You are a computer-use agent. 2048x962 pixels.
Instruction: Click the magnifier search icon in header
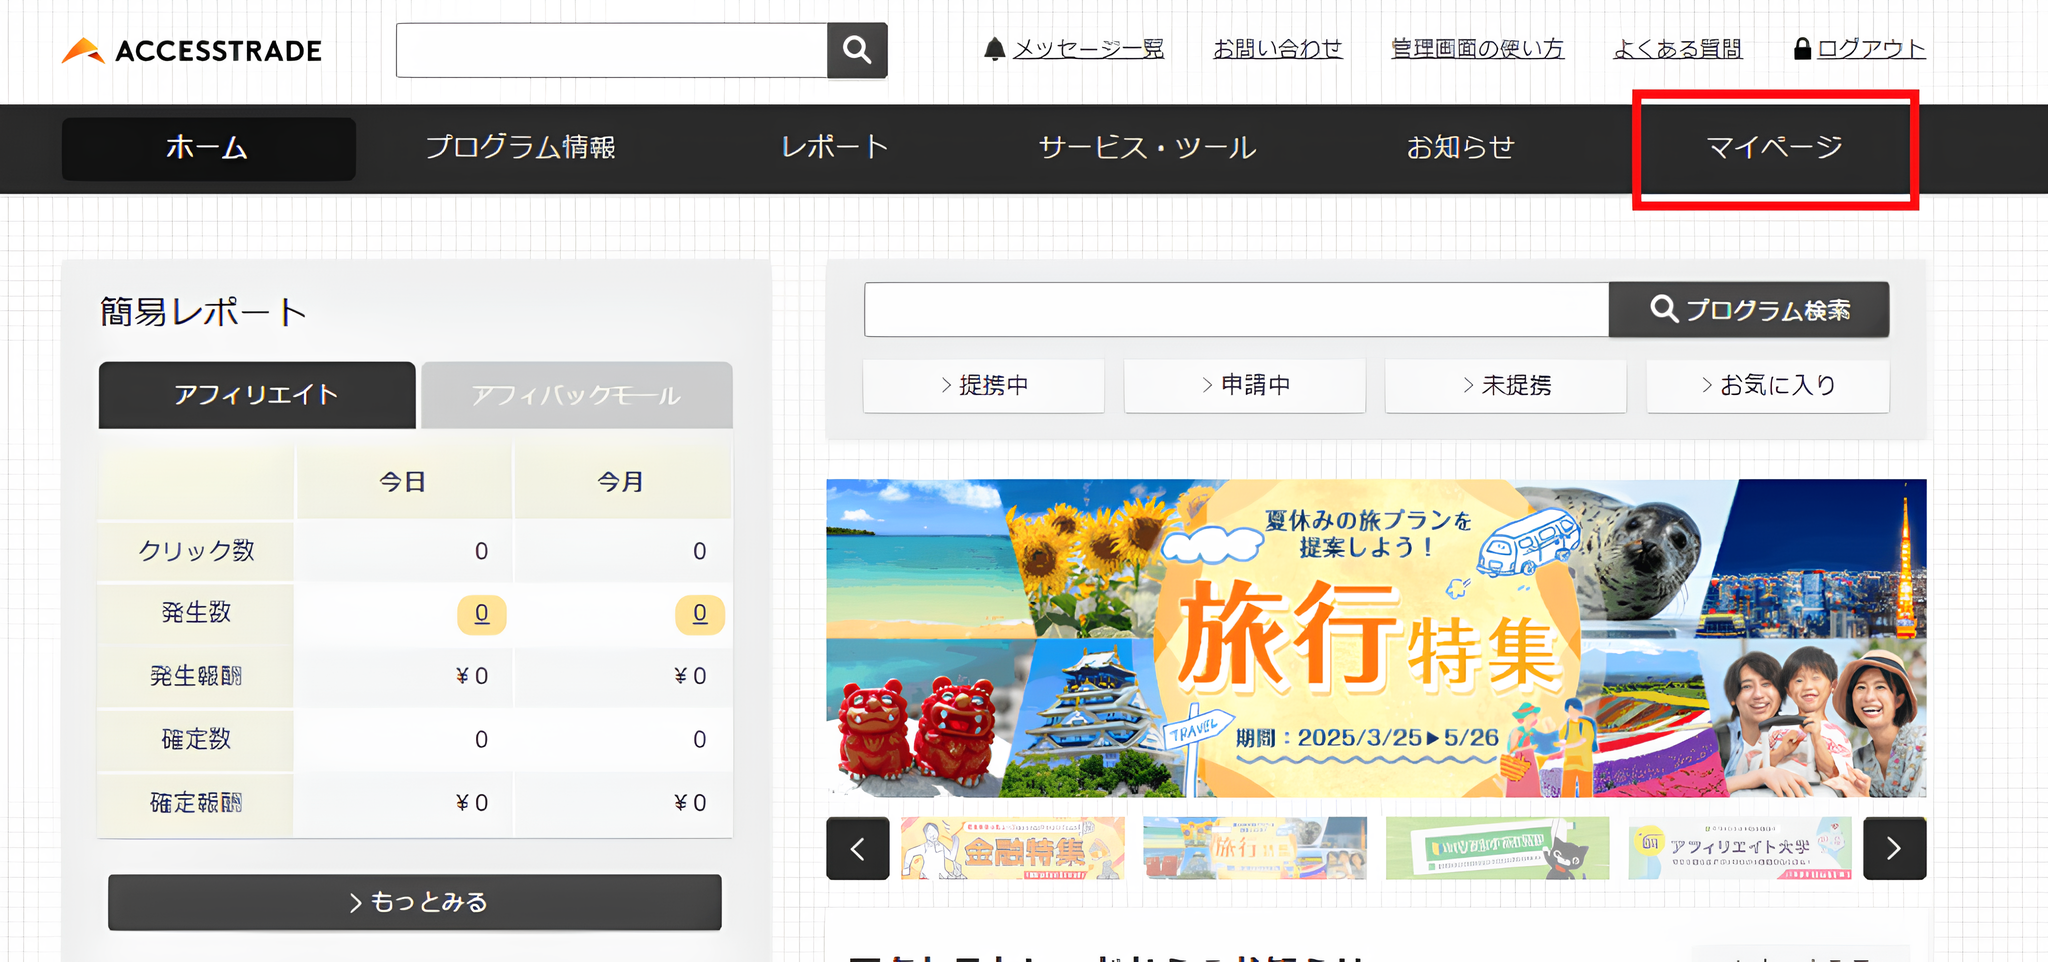(x=857, y=50)
